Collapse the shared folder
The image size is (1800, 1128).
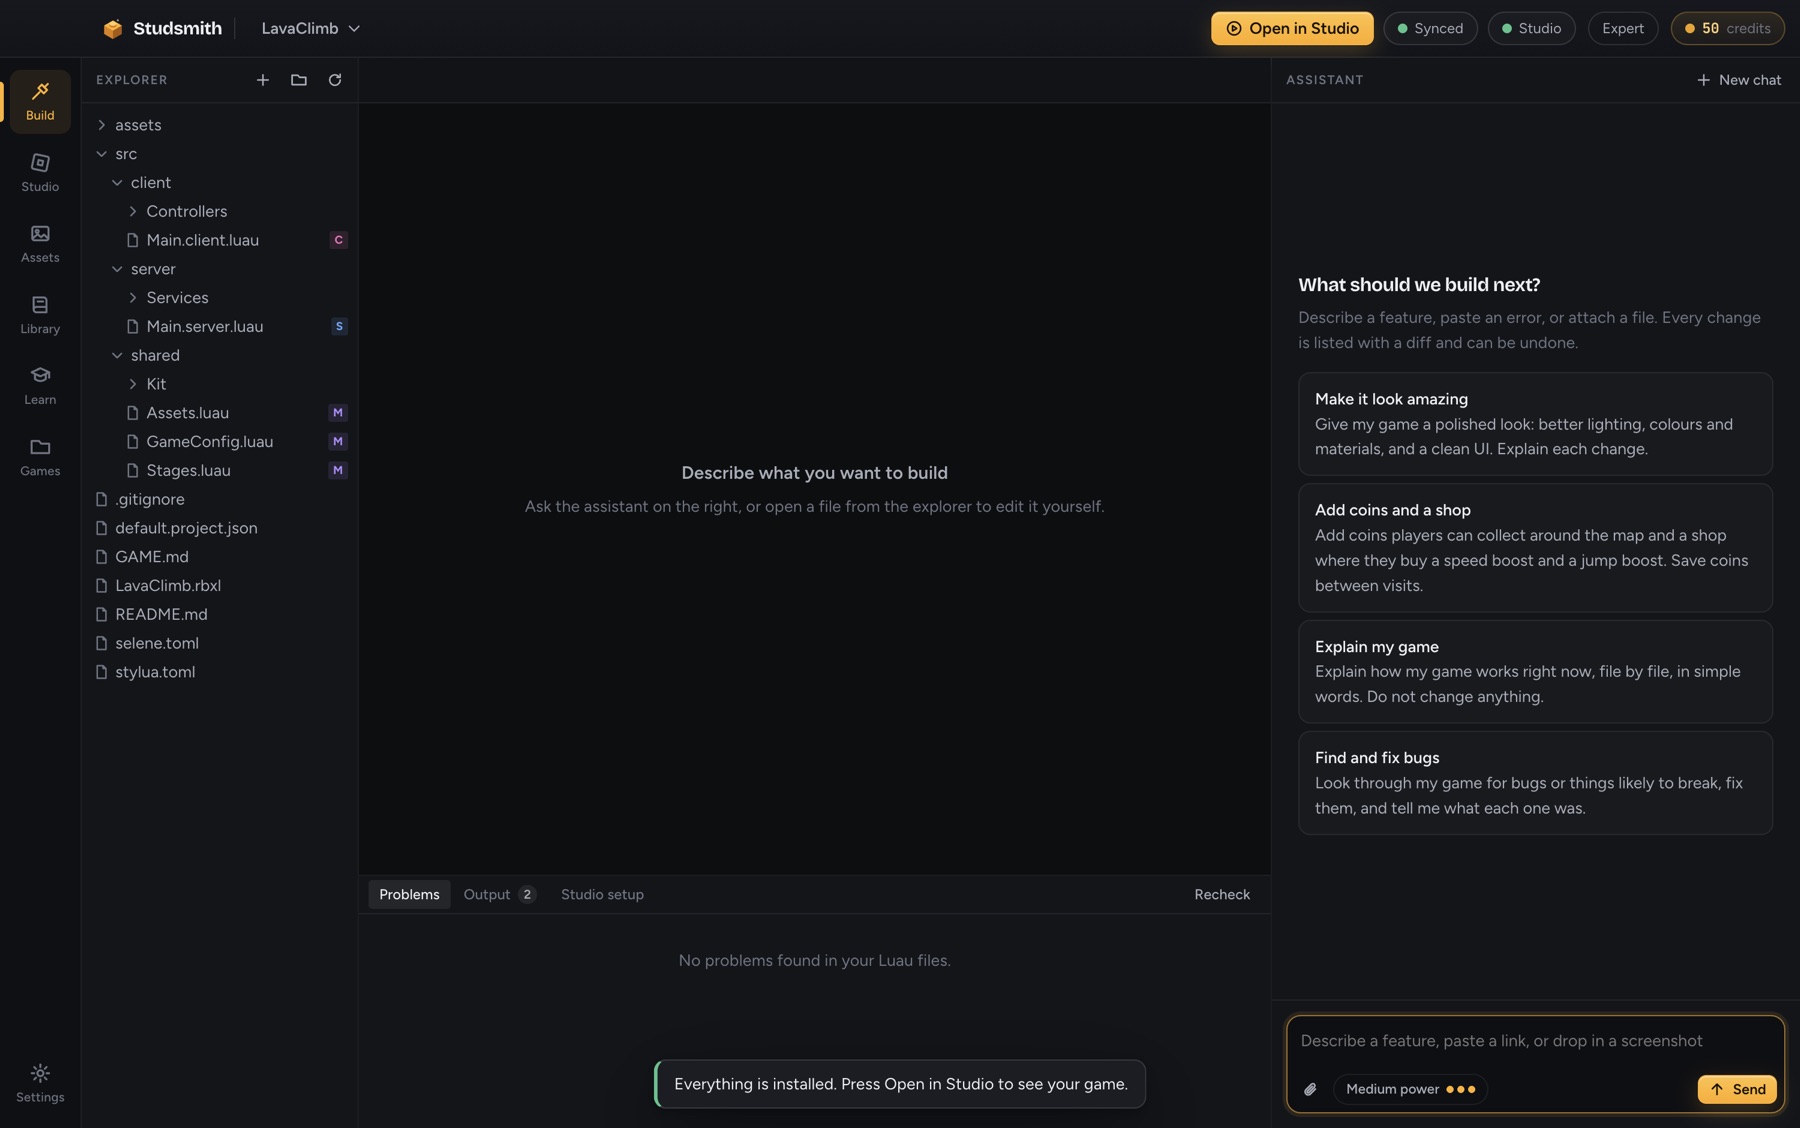pyautogui.click(x=219, y=355)
